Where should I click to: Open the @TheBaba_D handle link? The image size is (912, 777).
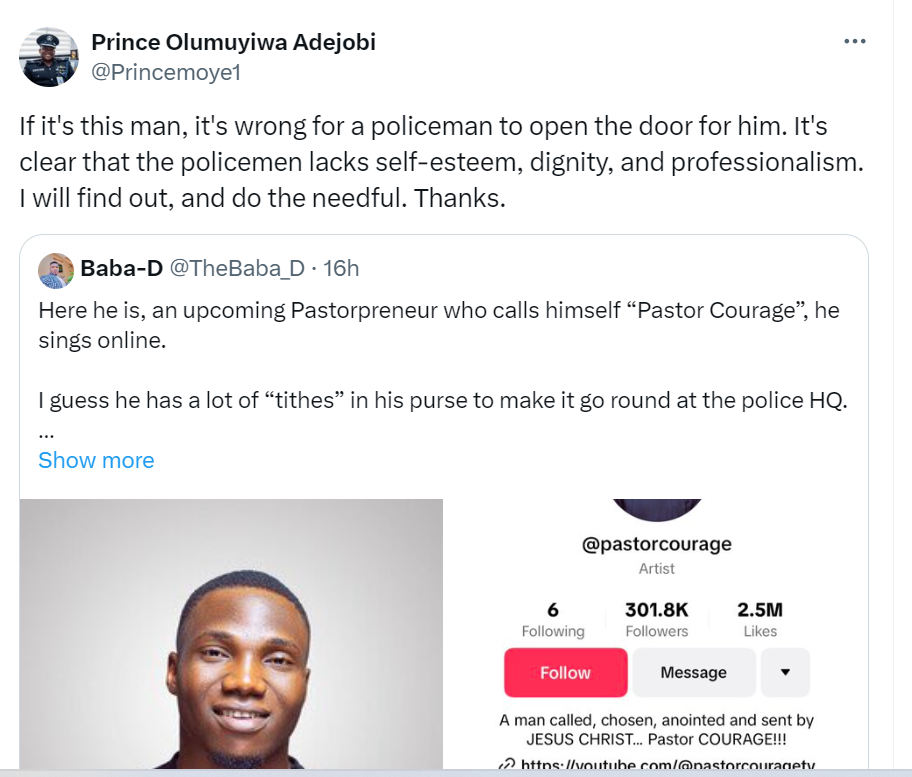(x=236, y=268)
